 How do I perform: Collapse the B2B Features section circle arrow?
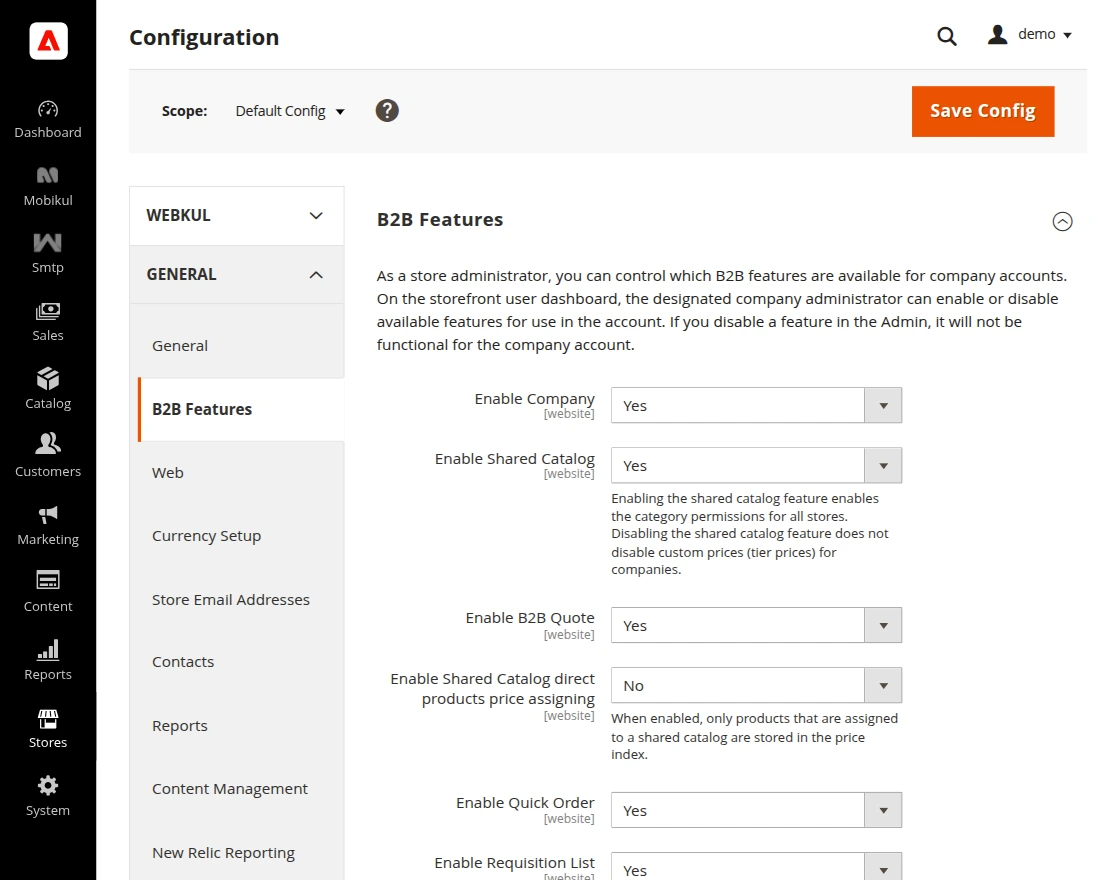1062,221
